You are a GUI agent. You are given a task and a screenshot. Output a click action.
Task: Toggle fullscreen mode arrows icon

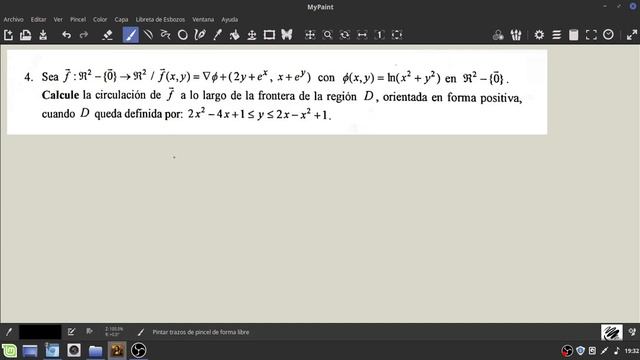631,35
